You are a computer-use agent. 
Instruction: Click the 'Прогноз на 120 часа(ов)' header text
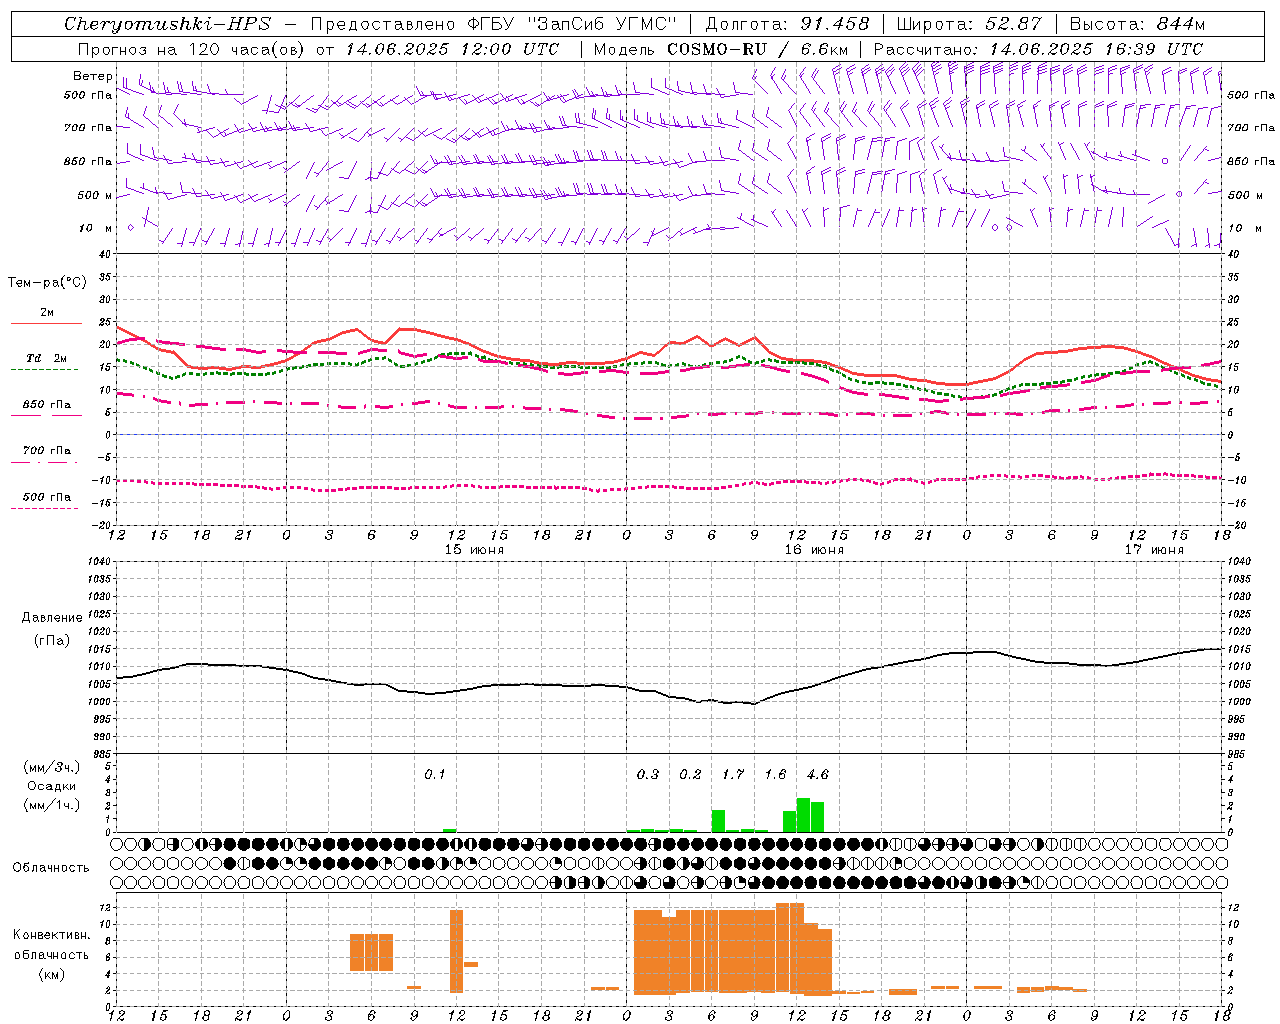tap(192, 49)
